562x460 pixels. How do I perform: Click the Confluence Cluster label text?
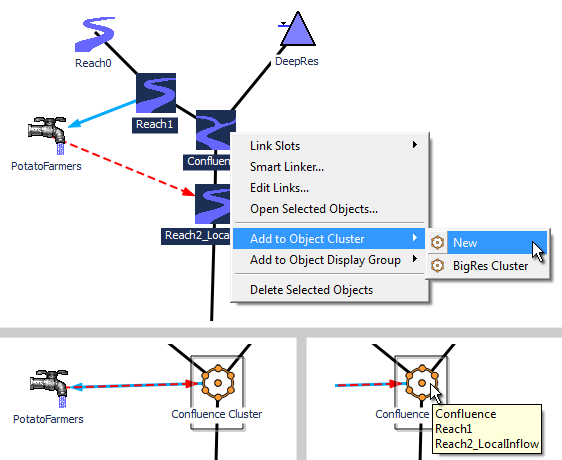click(216, 414)
